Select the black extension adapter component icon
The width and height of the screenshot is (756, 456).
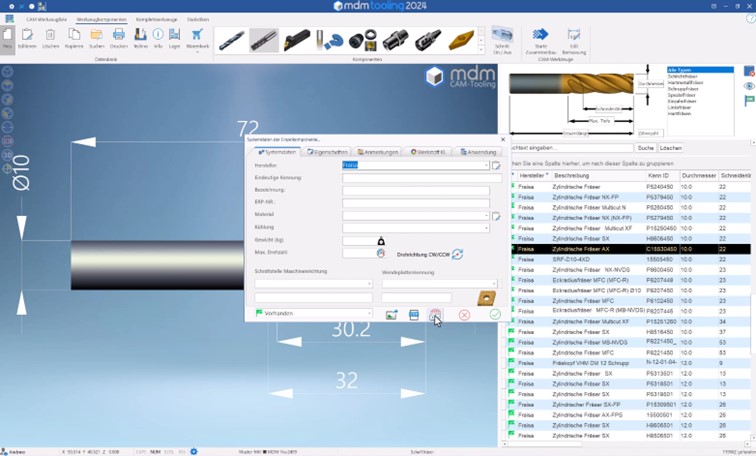[395, 40]
